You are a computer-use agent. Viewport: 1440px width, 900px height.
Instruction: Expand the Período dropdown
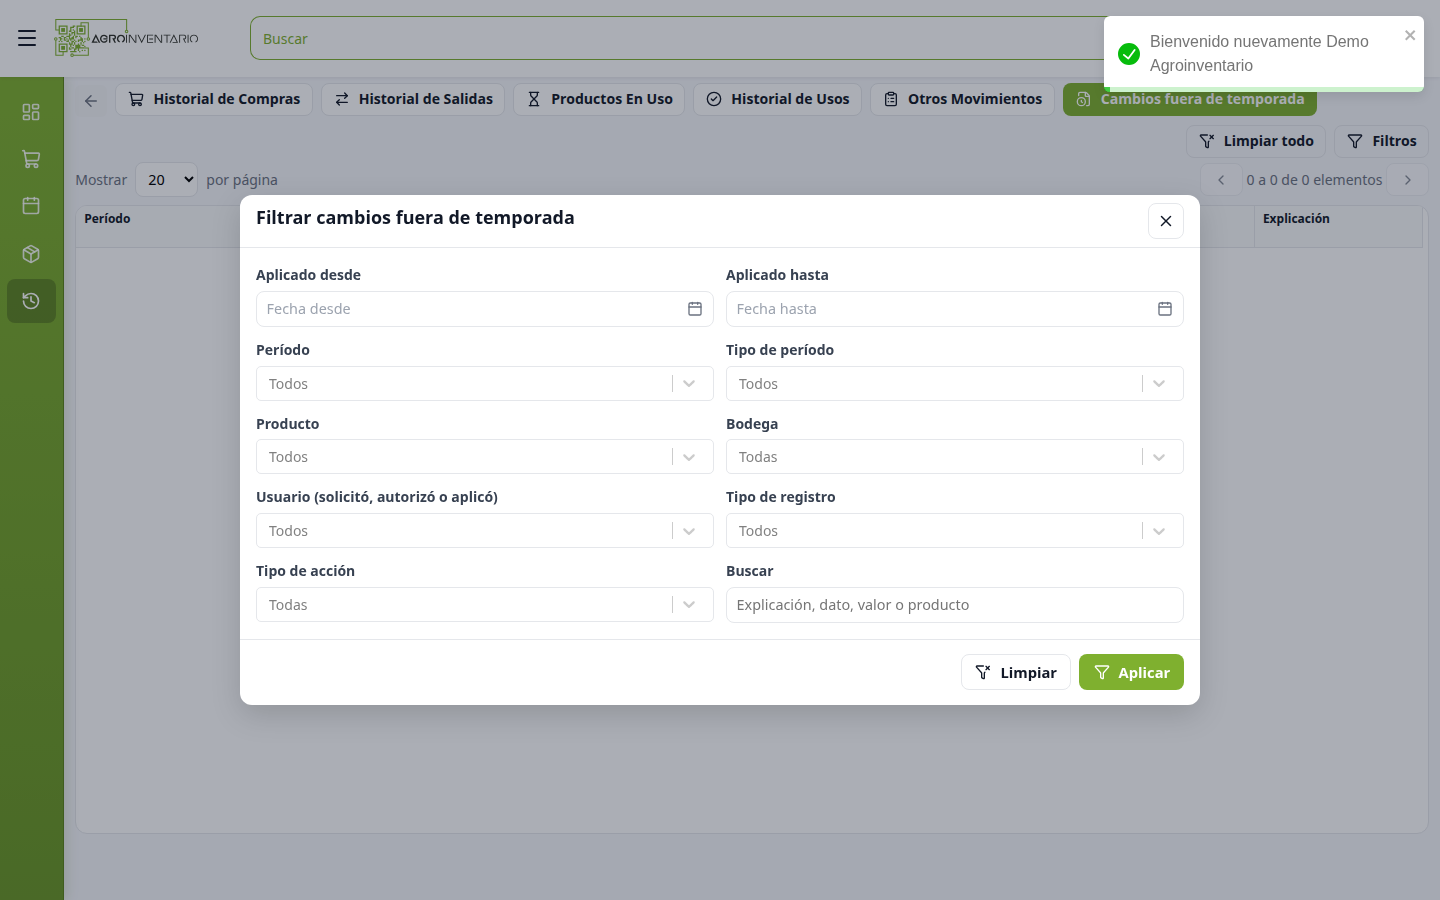pos(485,384)
